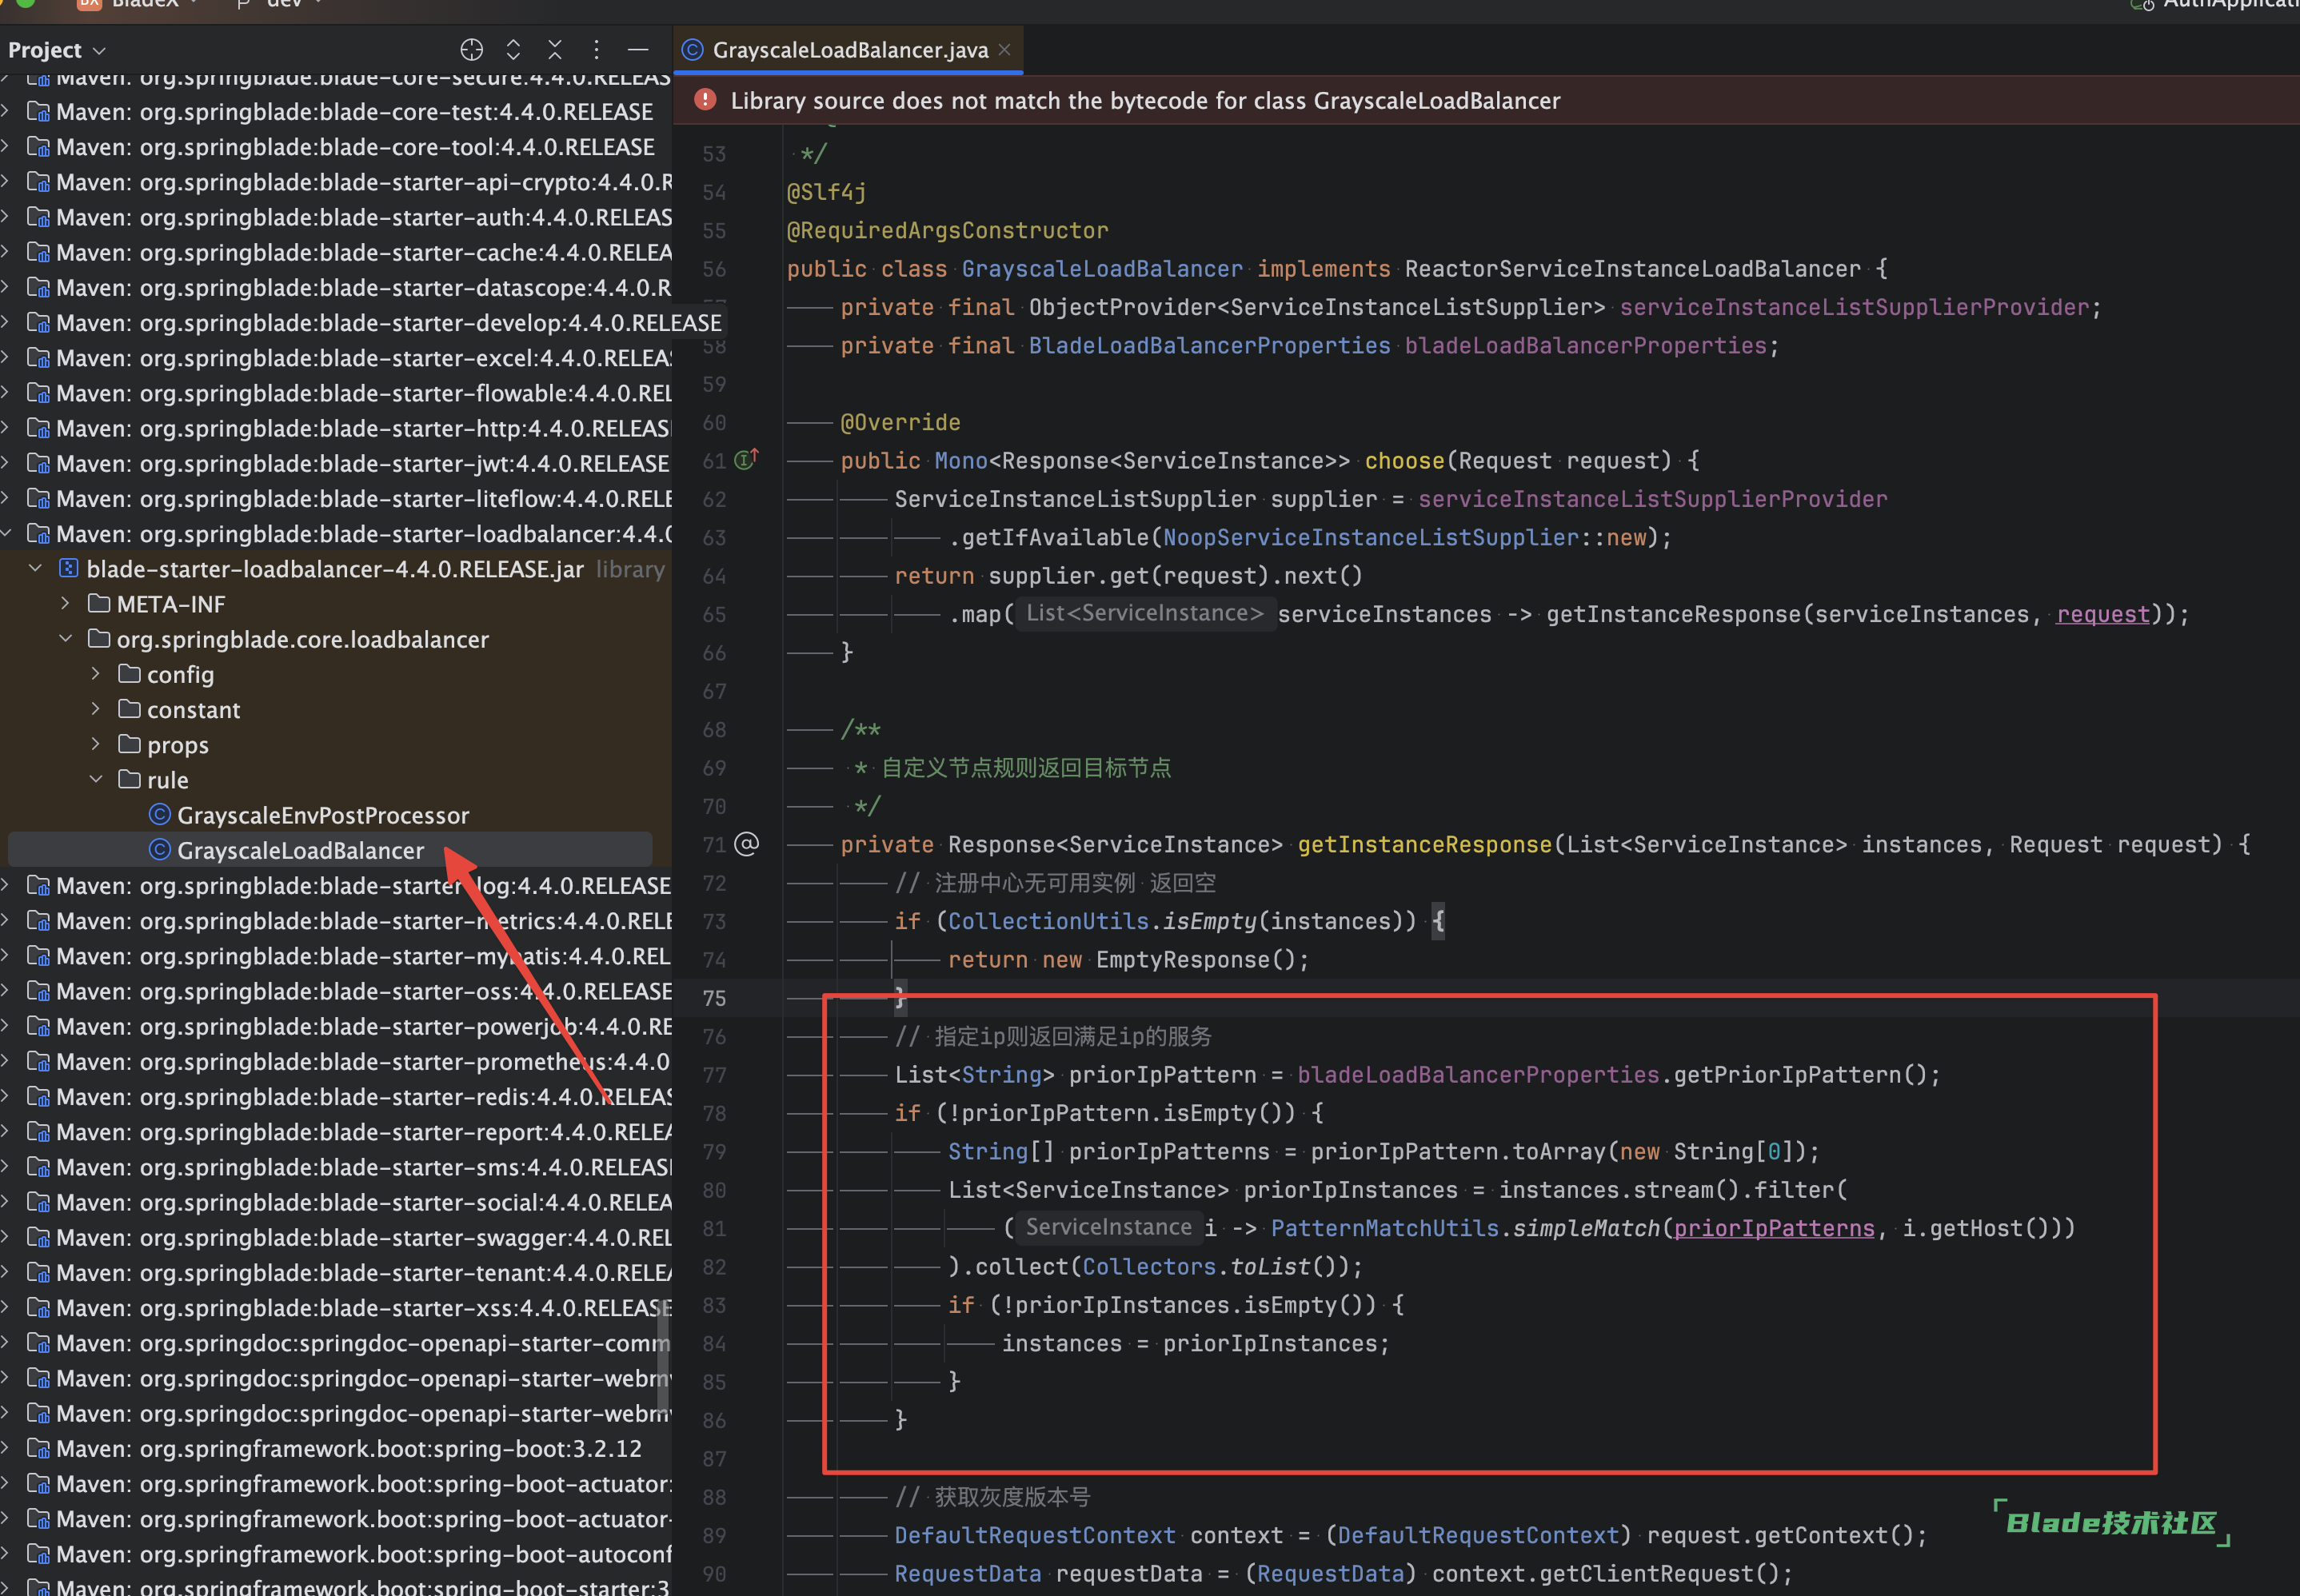The image size is (2300, 1596).
Task: Click the List<ServiceInstance> inlay hint on line 65
Action: [1145, 613]
